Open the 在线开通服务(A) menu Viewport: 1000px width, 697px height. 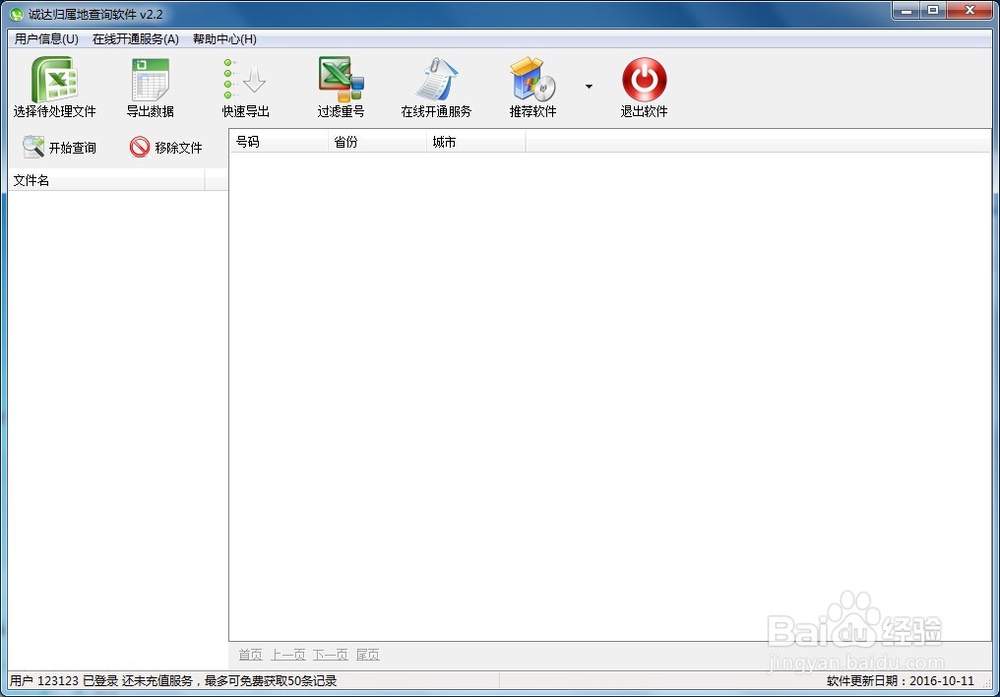pyautogui.click(x=135, y=39)
